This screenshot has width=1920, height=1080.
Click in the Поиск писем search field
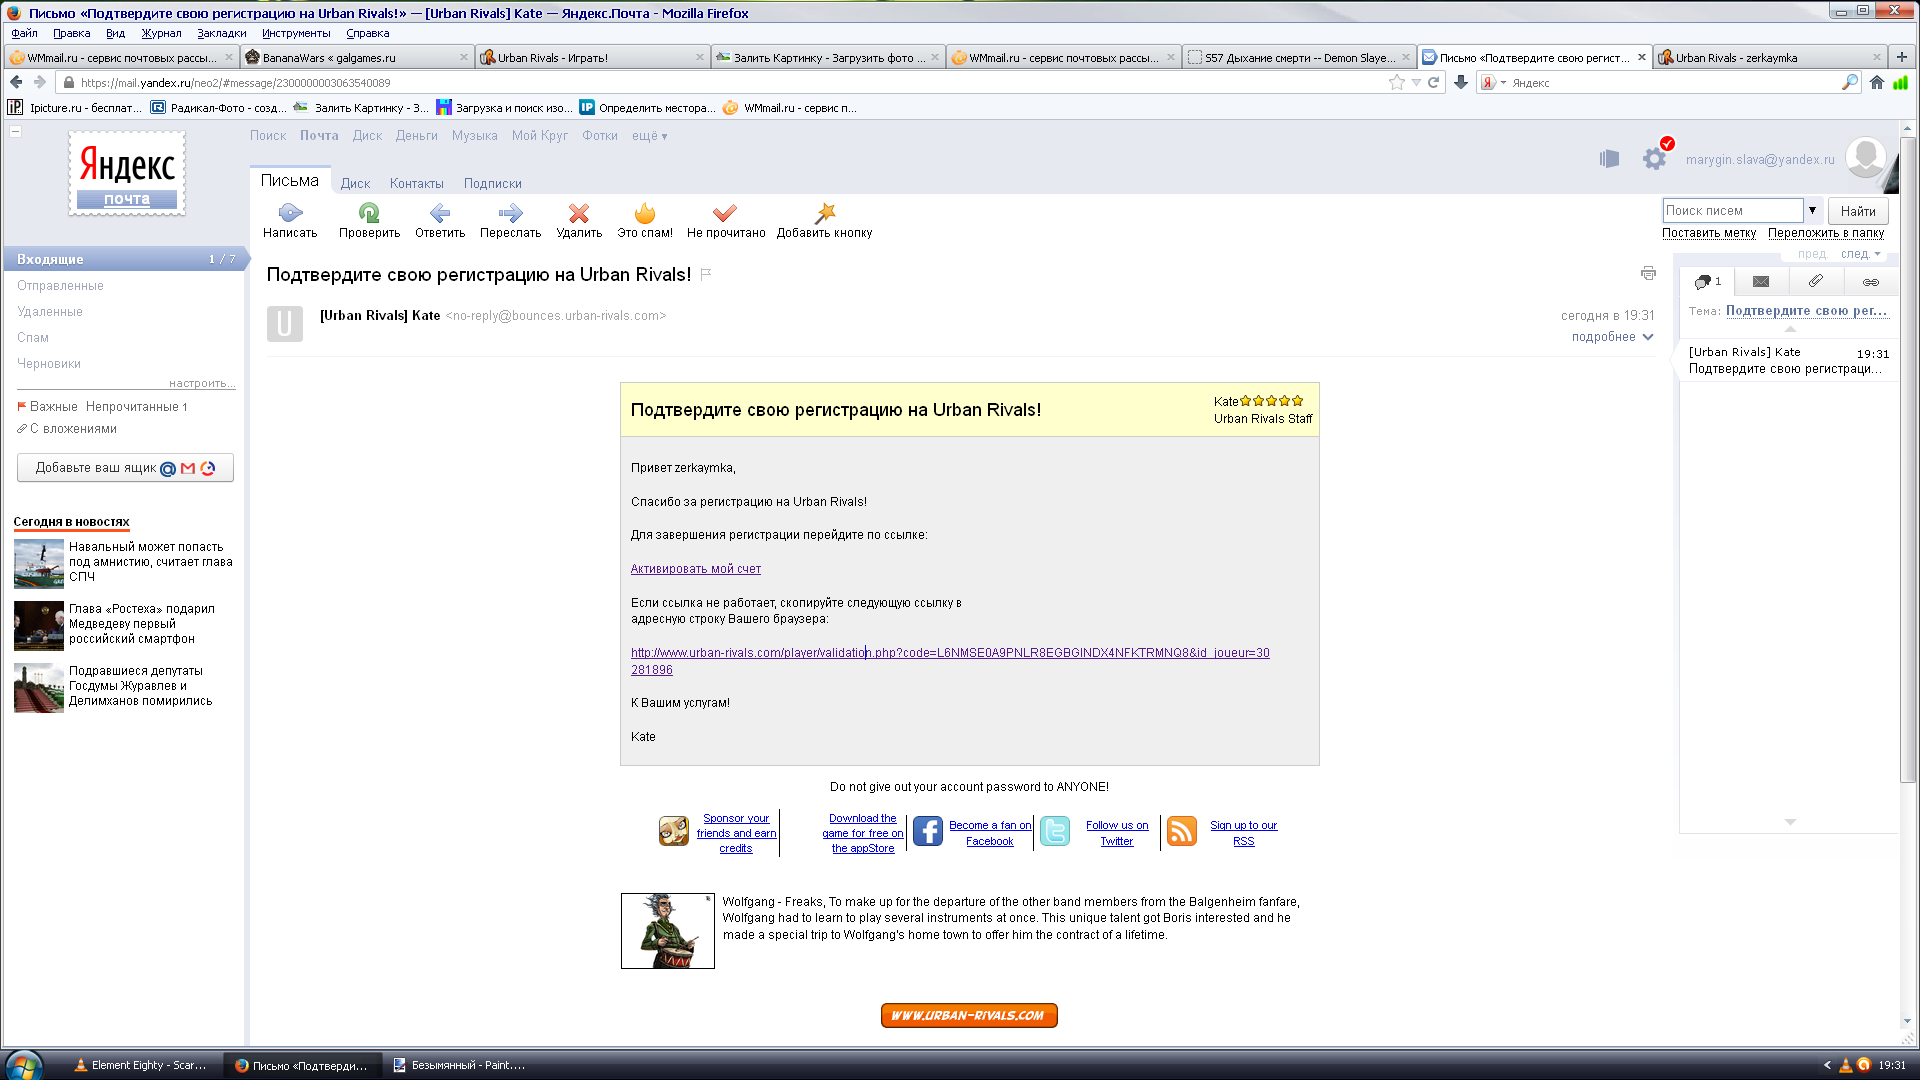tap(1732, 210)
